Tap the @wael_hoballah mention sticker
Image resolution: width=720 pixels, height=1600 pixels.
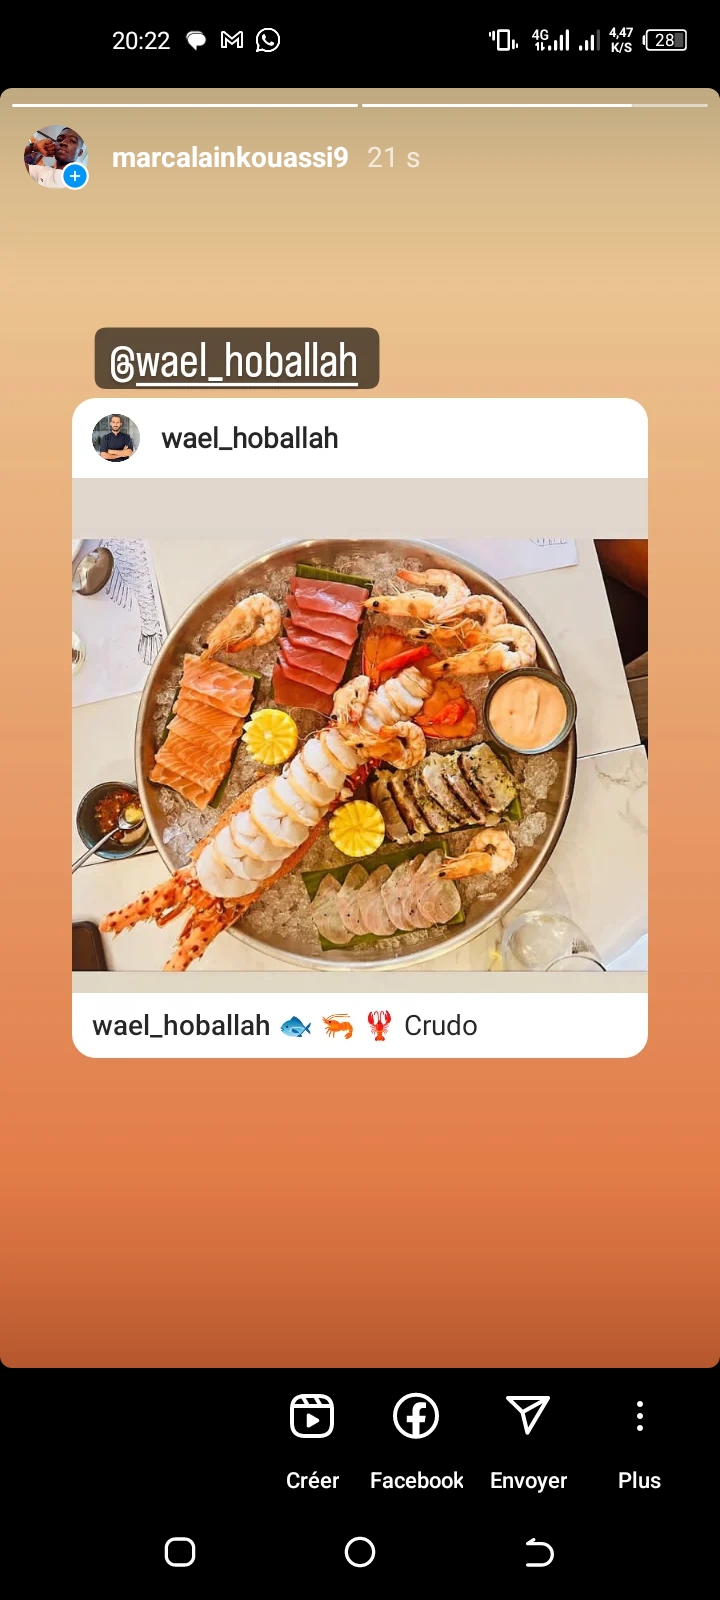tap(237, 359)
